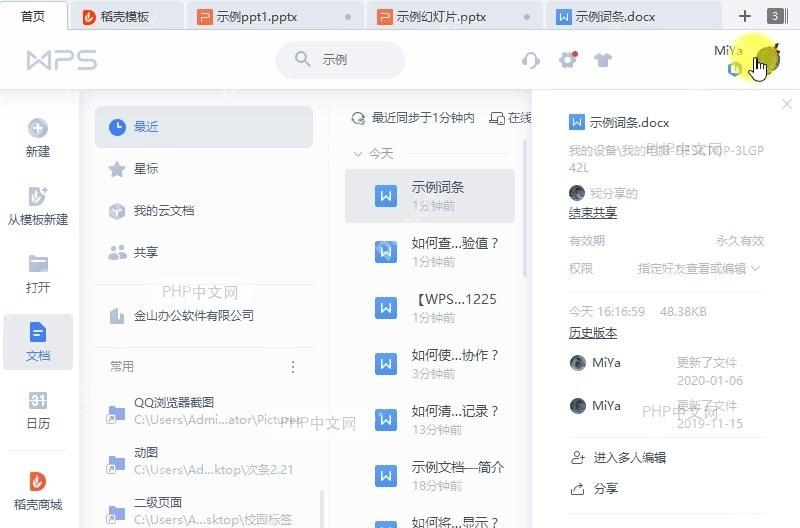This screenshot has width=800, height=528.
Task: Click the 结束共享 link
Action: pyautogui.click(x=593, y=213)
